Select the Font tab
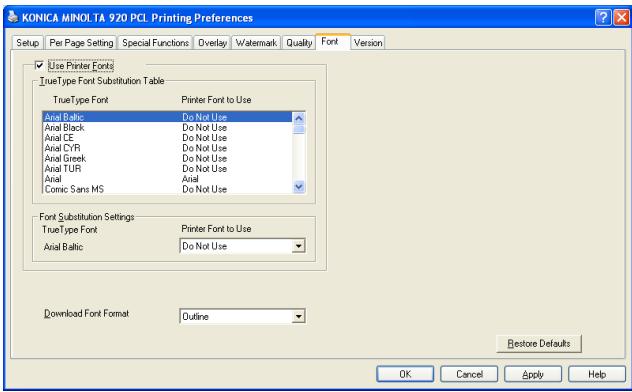 333,42
